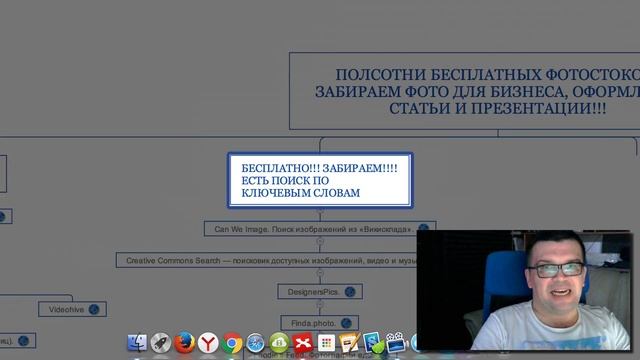The height and width of the screenshot is (360, 640).
Task: Select the DesignersPics topic node
Action: click(320, 292)
